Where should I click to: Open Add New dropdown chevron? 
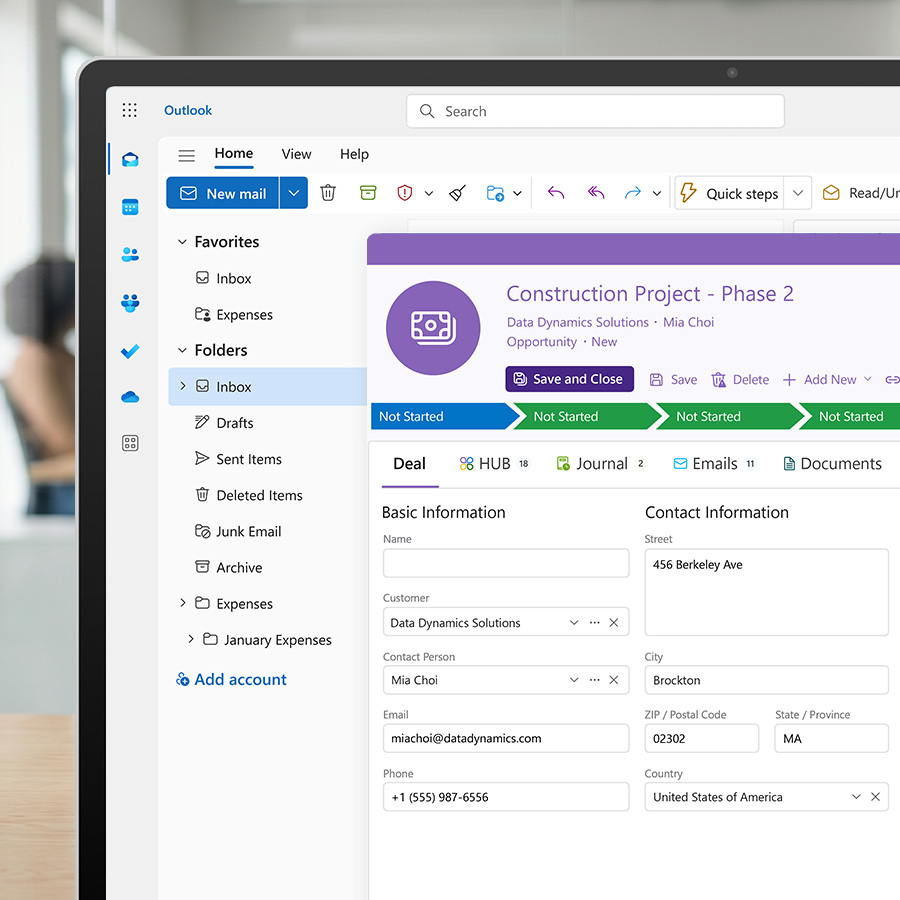pos(868,379)
